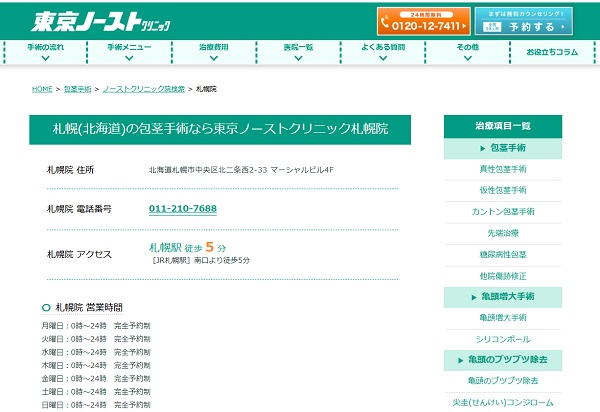Open the よくある質問 menu item
This screenshot has height=412, width=600.
coord(383,50)
